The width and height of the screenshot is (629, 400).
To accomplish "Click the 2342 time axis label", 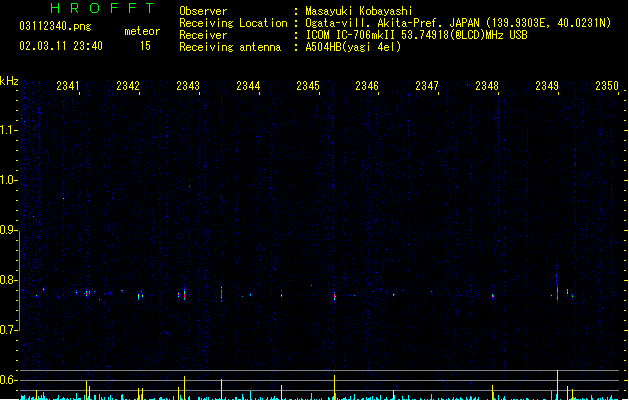I will tap(128, 86).
